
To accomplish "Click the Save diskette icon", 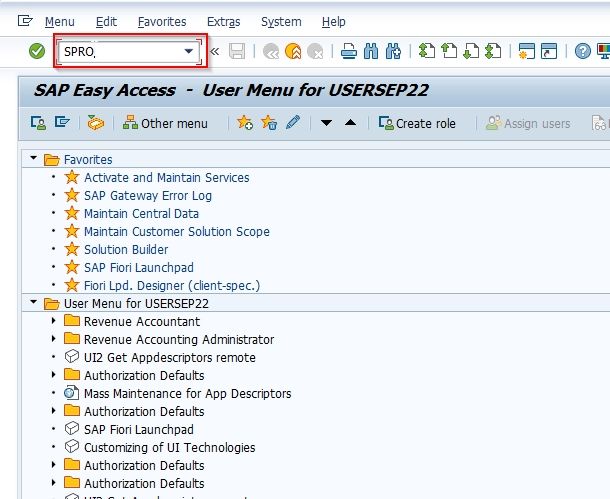I will [x=237, y=51].
